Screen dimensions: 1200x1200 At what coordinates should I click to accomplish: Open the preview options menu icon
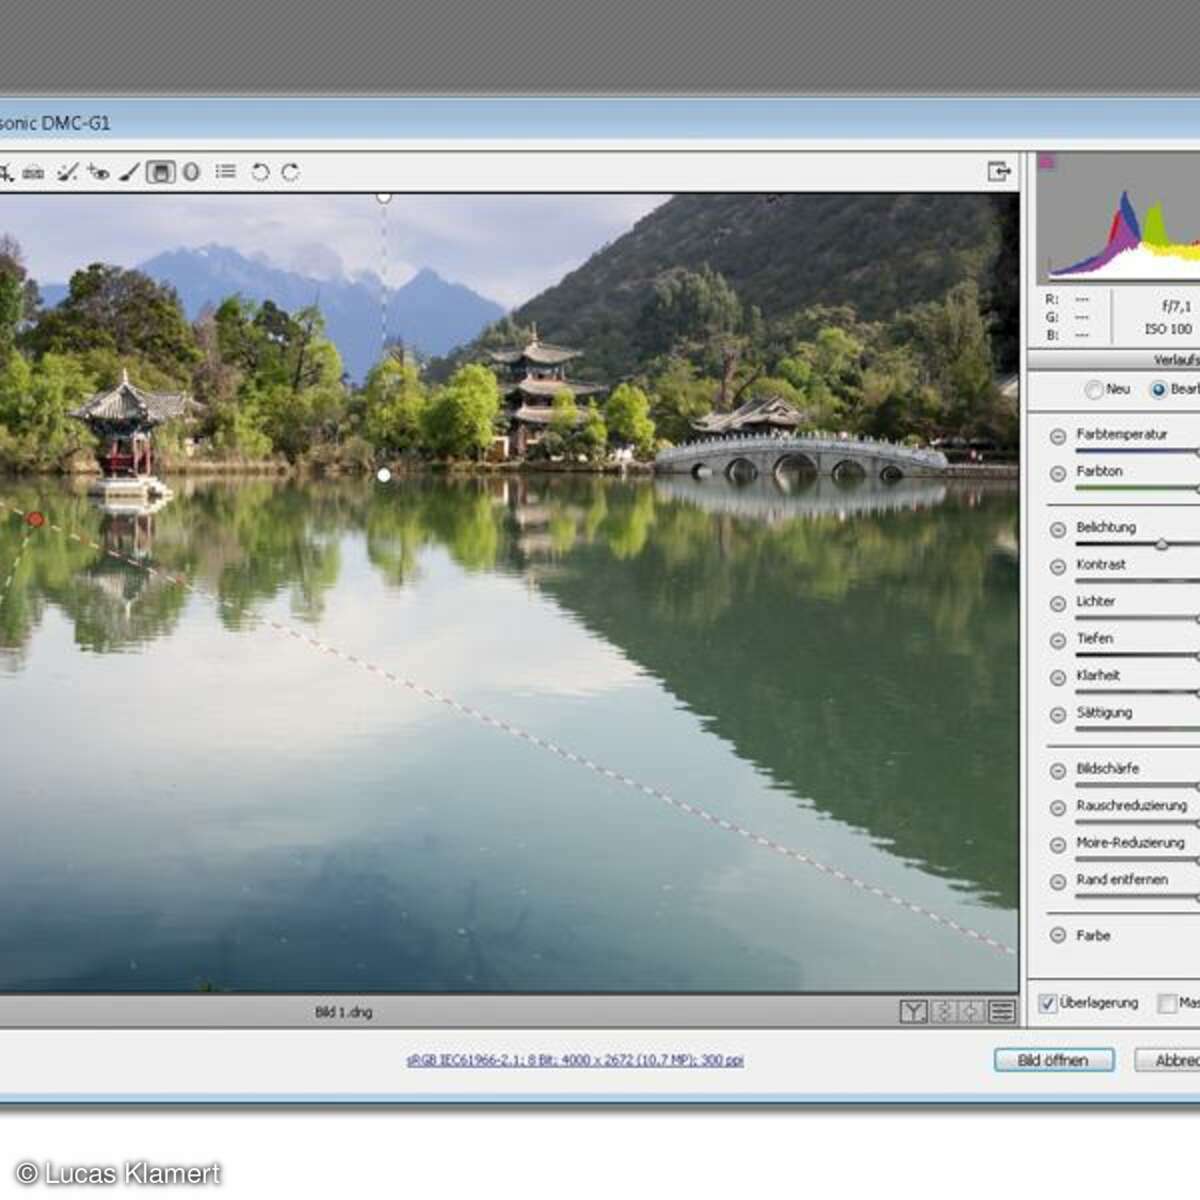tap(1003, 1012)
